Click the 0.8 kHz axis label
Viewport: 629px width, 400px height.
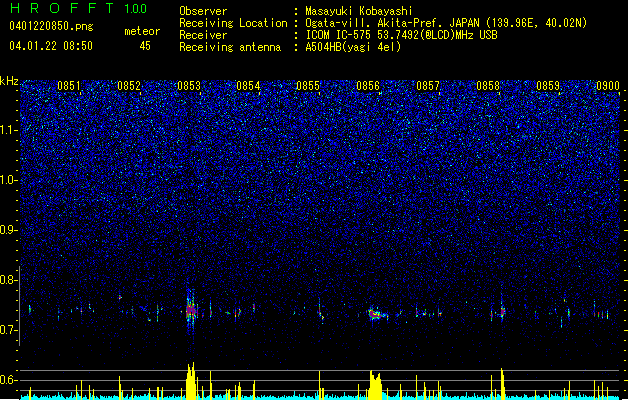point(8,280)
